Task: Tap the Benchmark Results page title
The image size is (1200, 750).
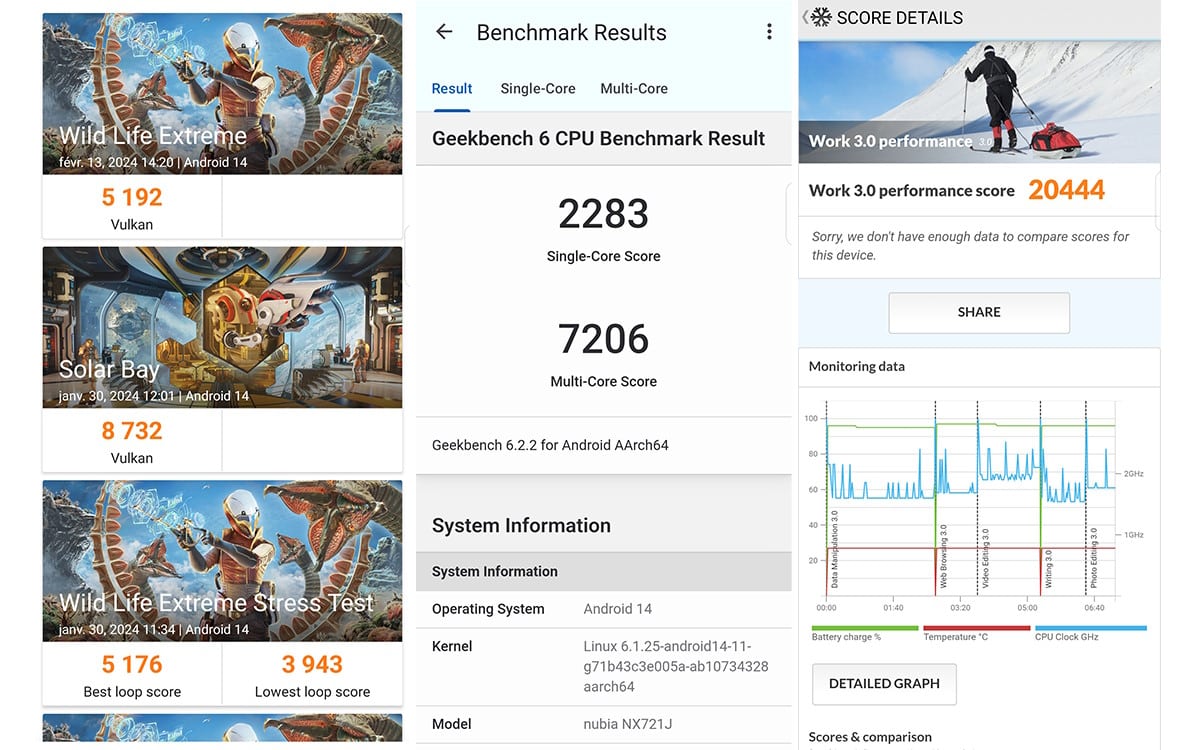Action: [x=571, y=32]
